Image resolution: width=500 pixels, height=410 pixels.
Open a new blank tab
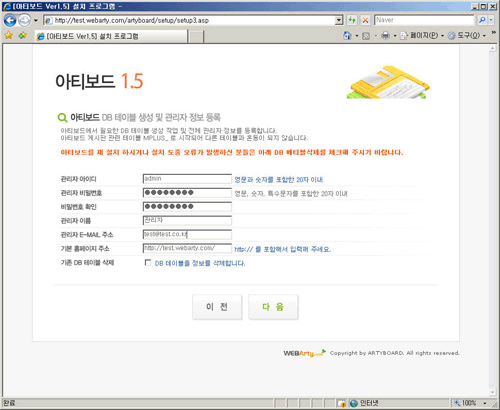coord(196,36)
